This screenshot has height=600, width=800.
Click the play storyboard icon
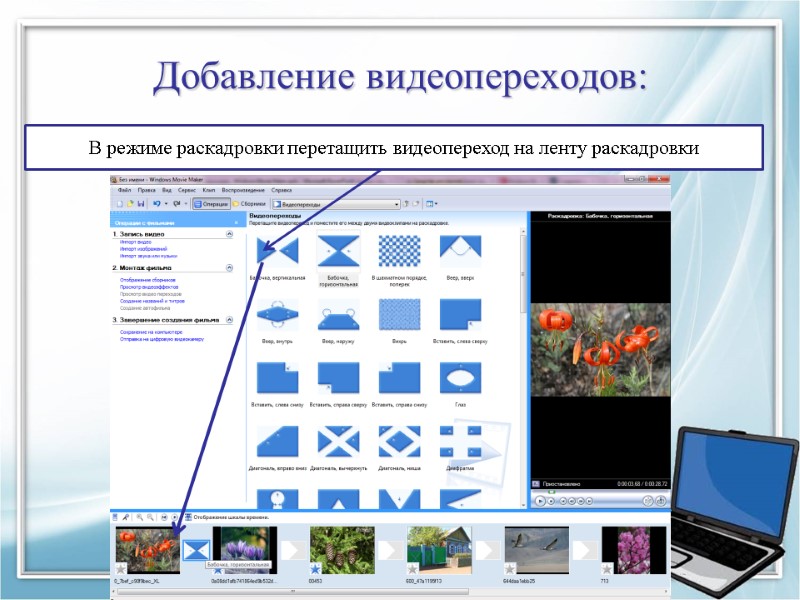click(174, 517)
